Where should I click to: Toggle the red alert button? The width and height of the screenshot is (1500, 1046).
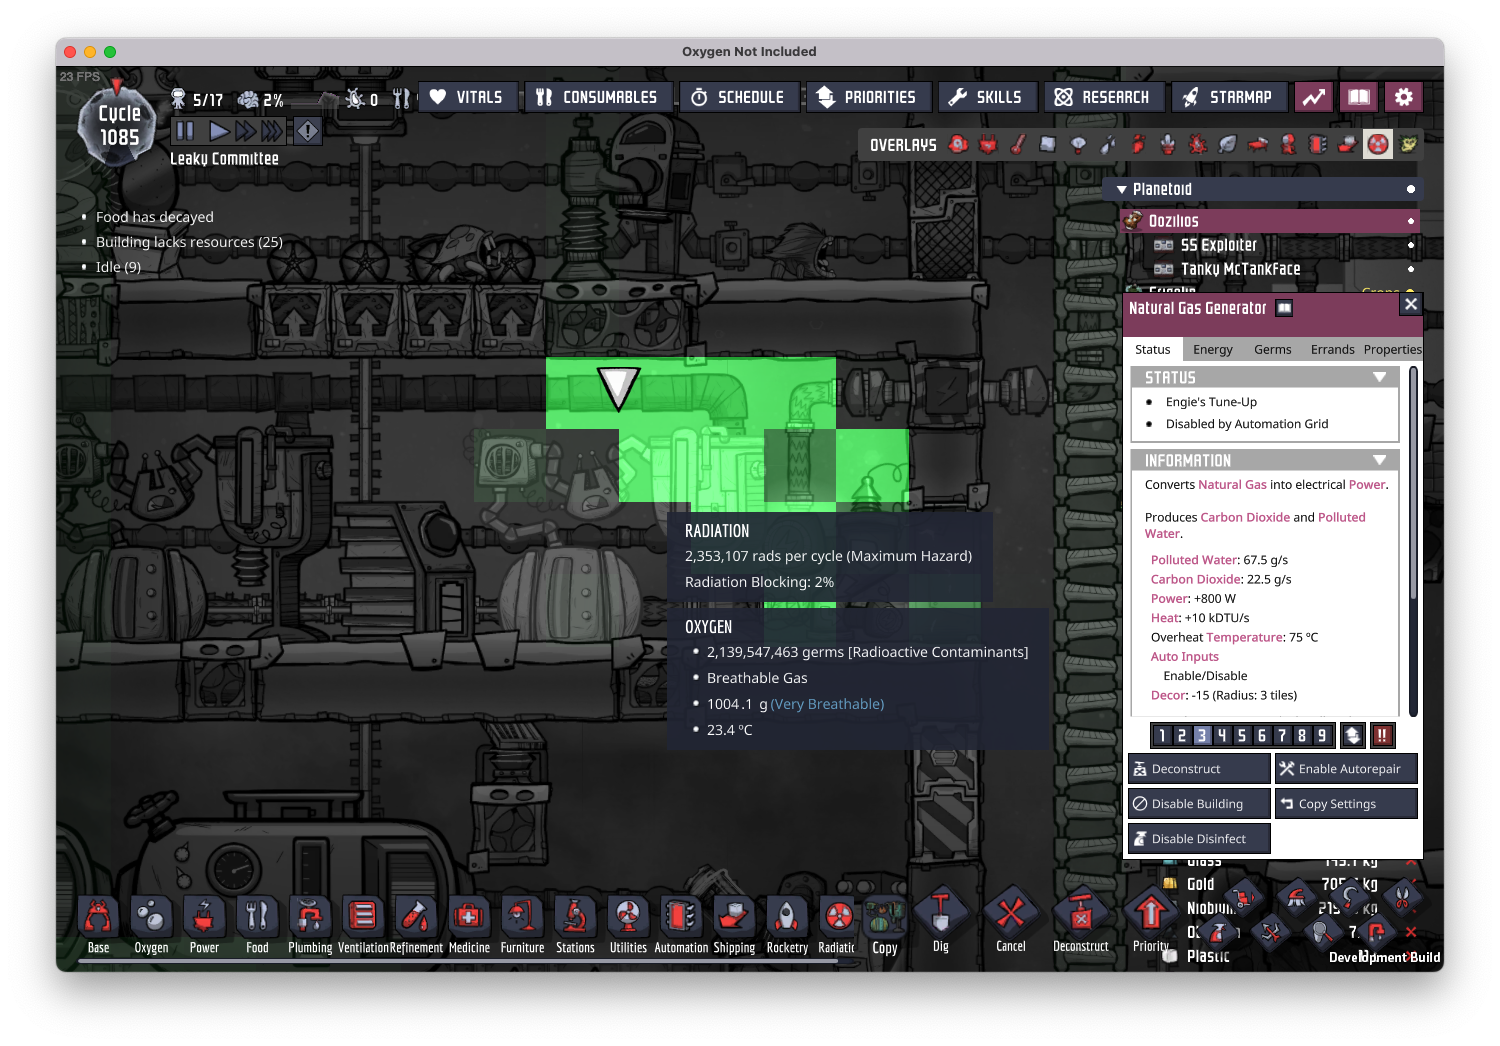[308, 131]
